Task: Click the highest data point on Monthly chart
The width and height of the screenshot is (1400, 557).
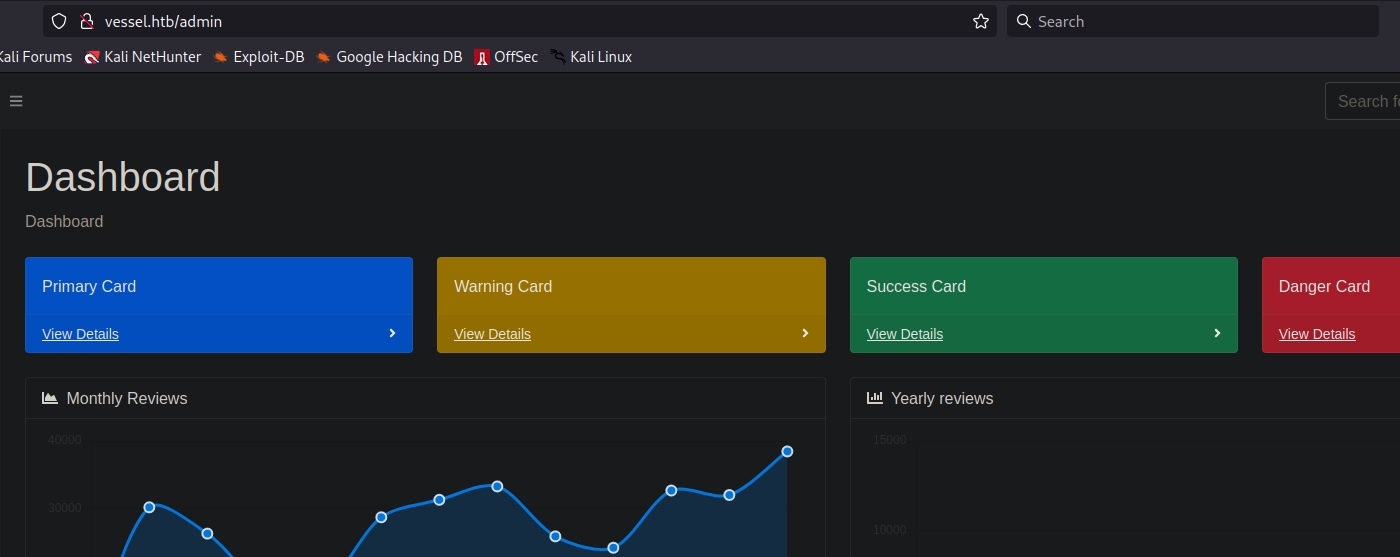Action: 787,451
